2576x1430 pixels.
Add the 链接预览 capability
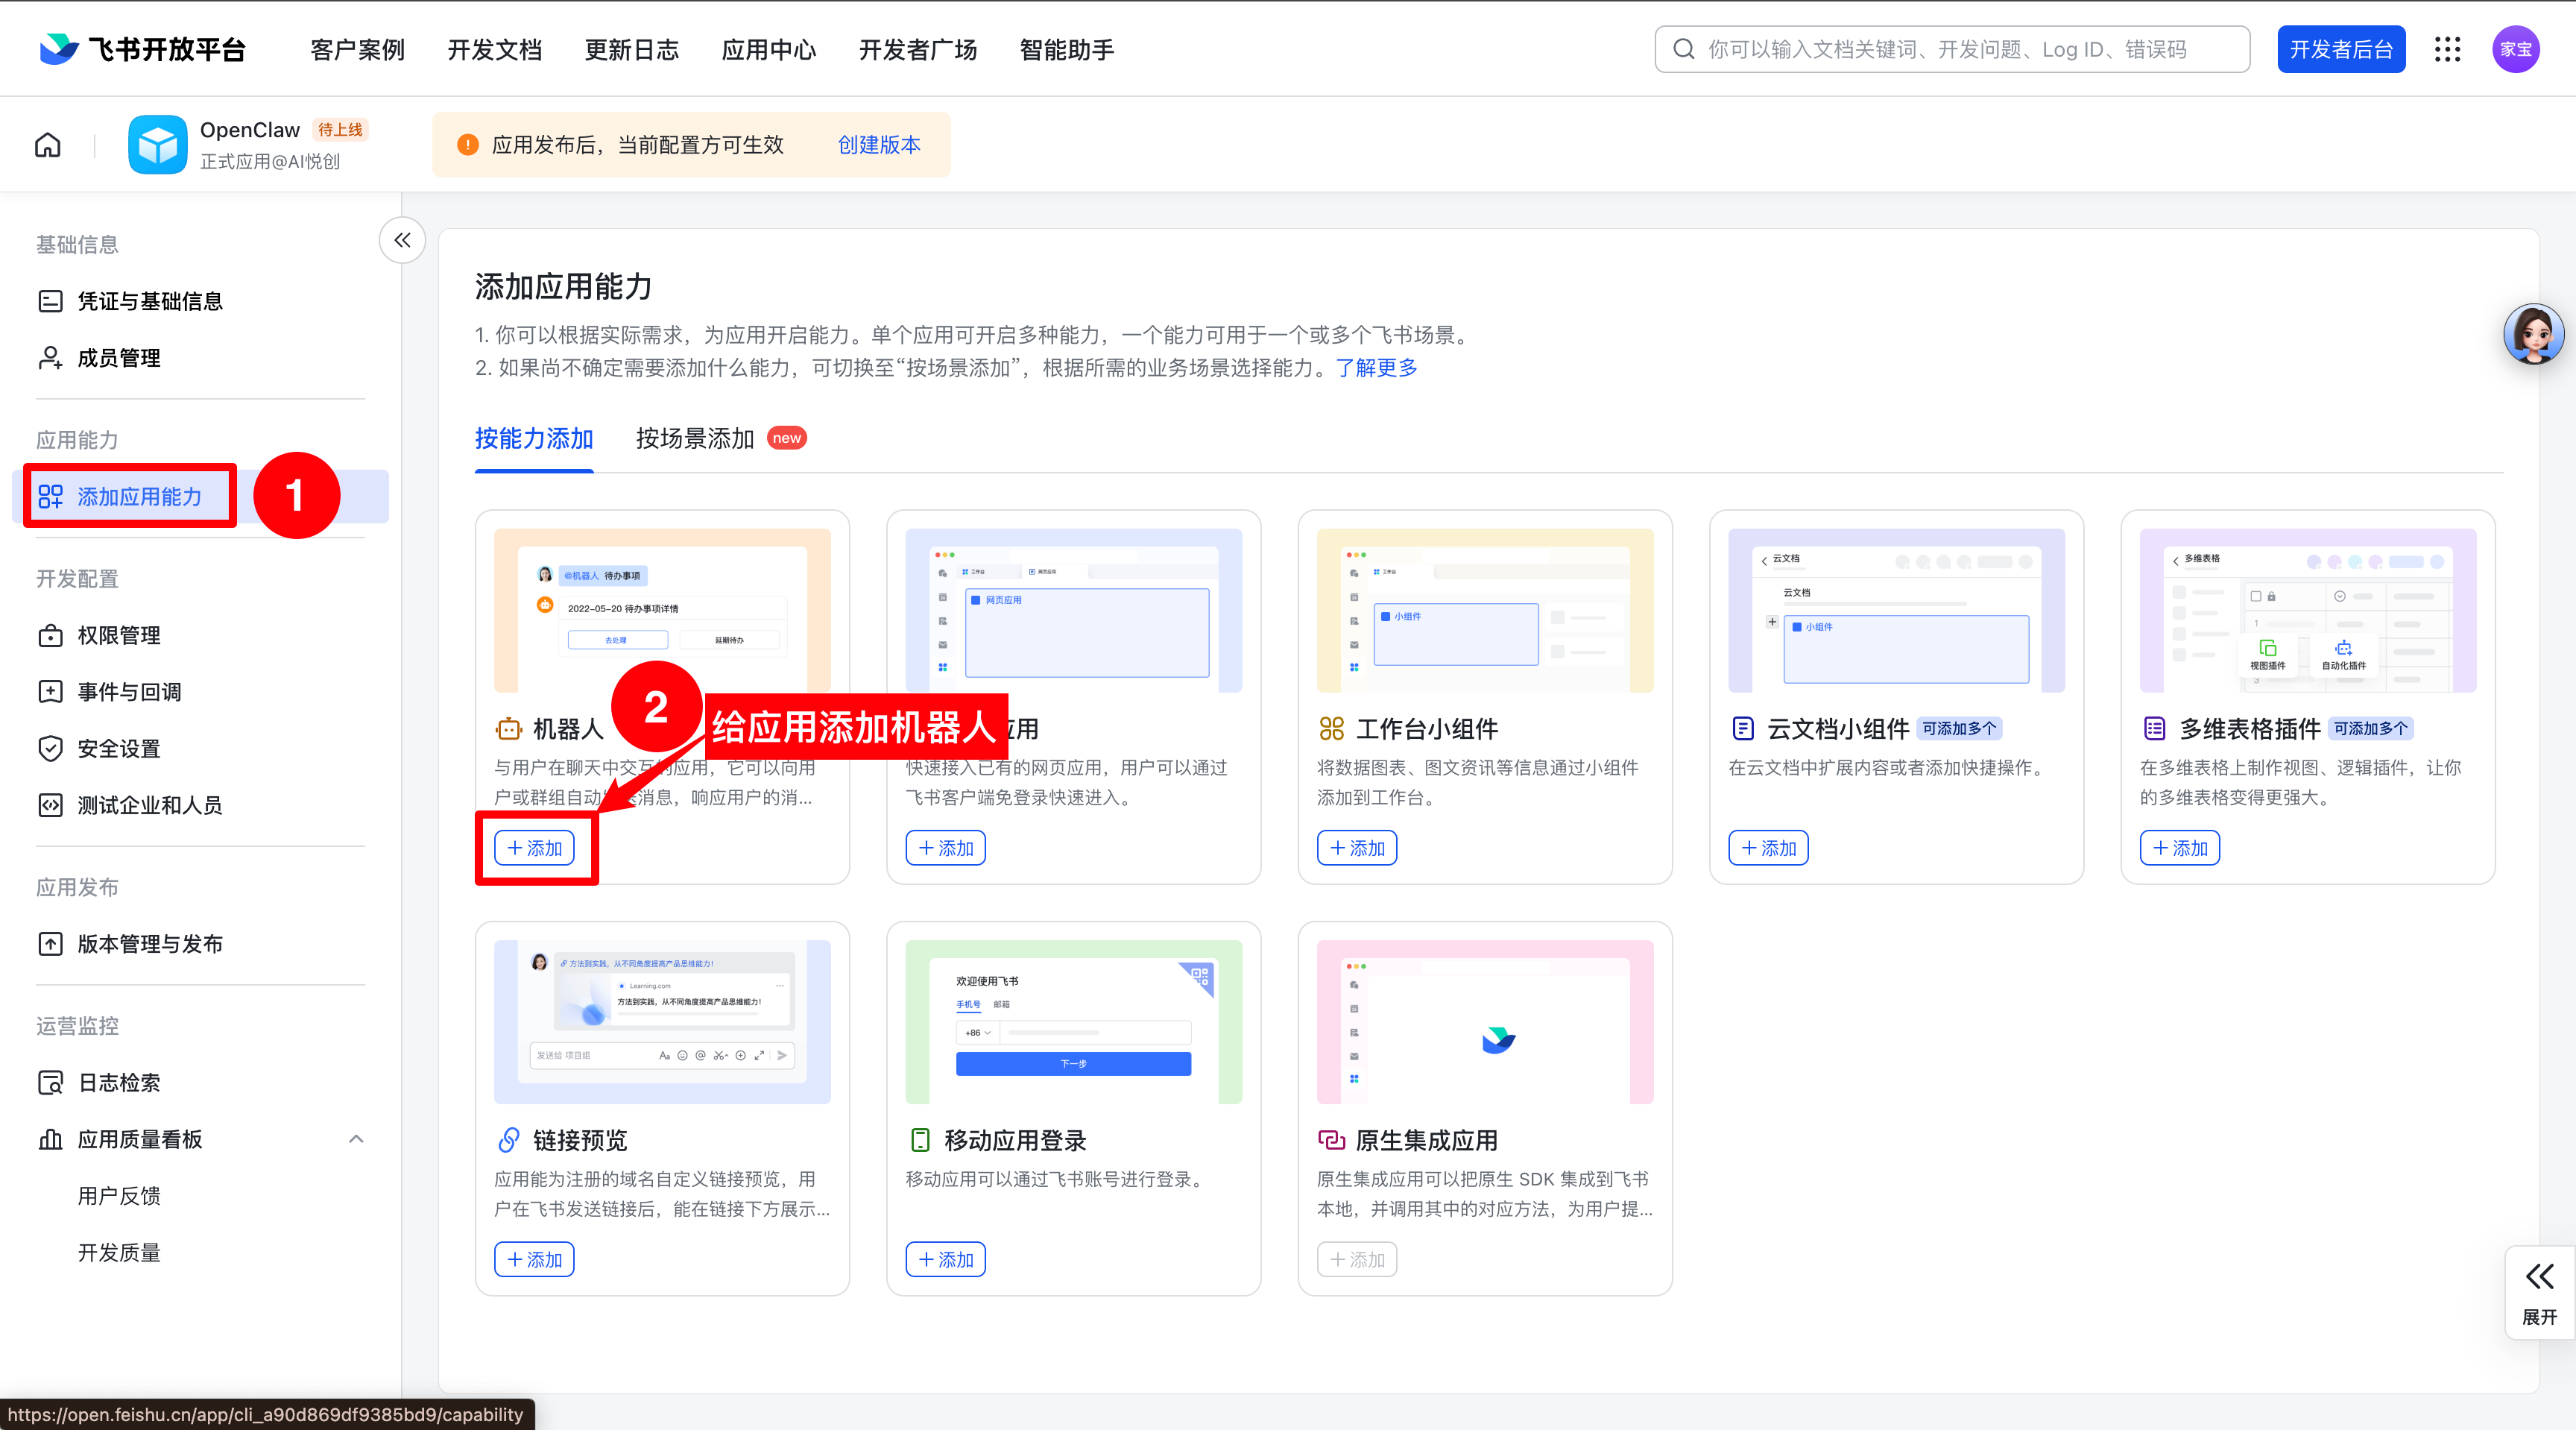pos(534,1260)
